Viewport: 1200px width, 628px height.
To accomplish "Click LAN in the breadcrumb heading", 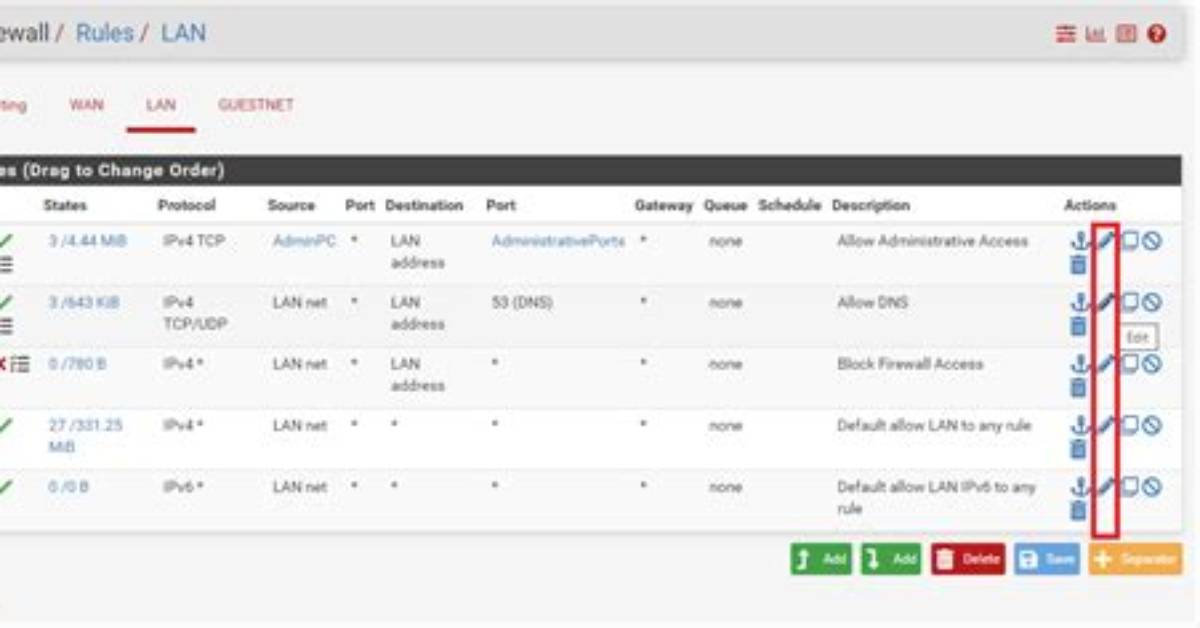I will click(183, 33).
